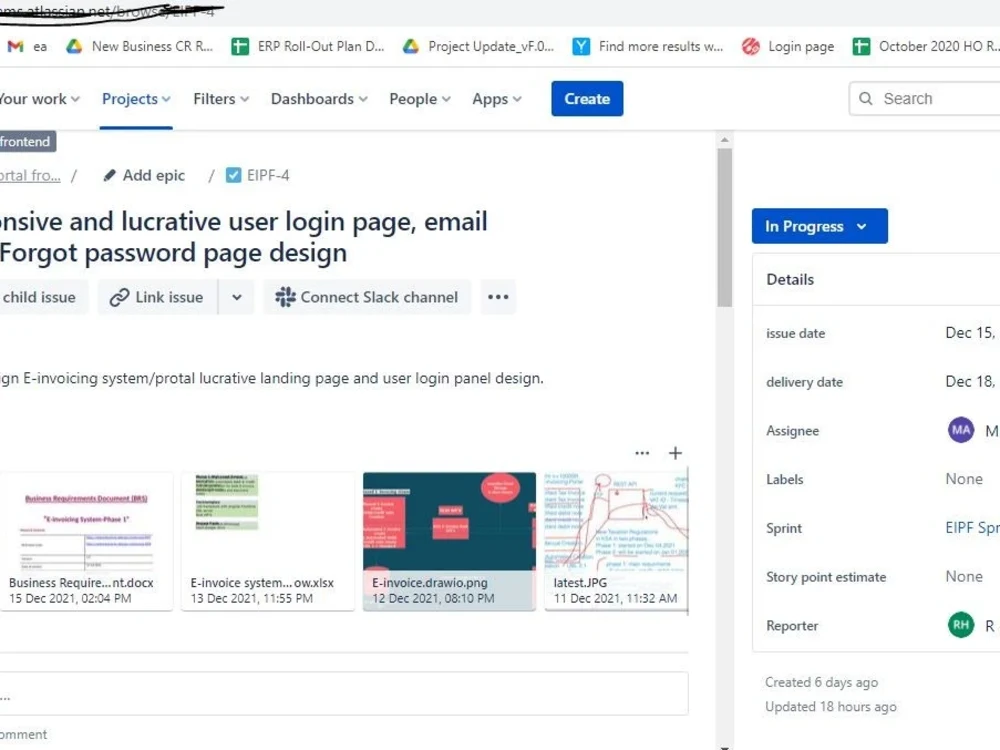Open the In Progress status dropdown
This screenshot has height=750, width=1000.
pos(819,226)
